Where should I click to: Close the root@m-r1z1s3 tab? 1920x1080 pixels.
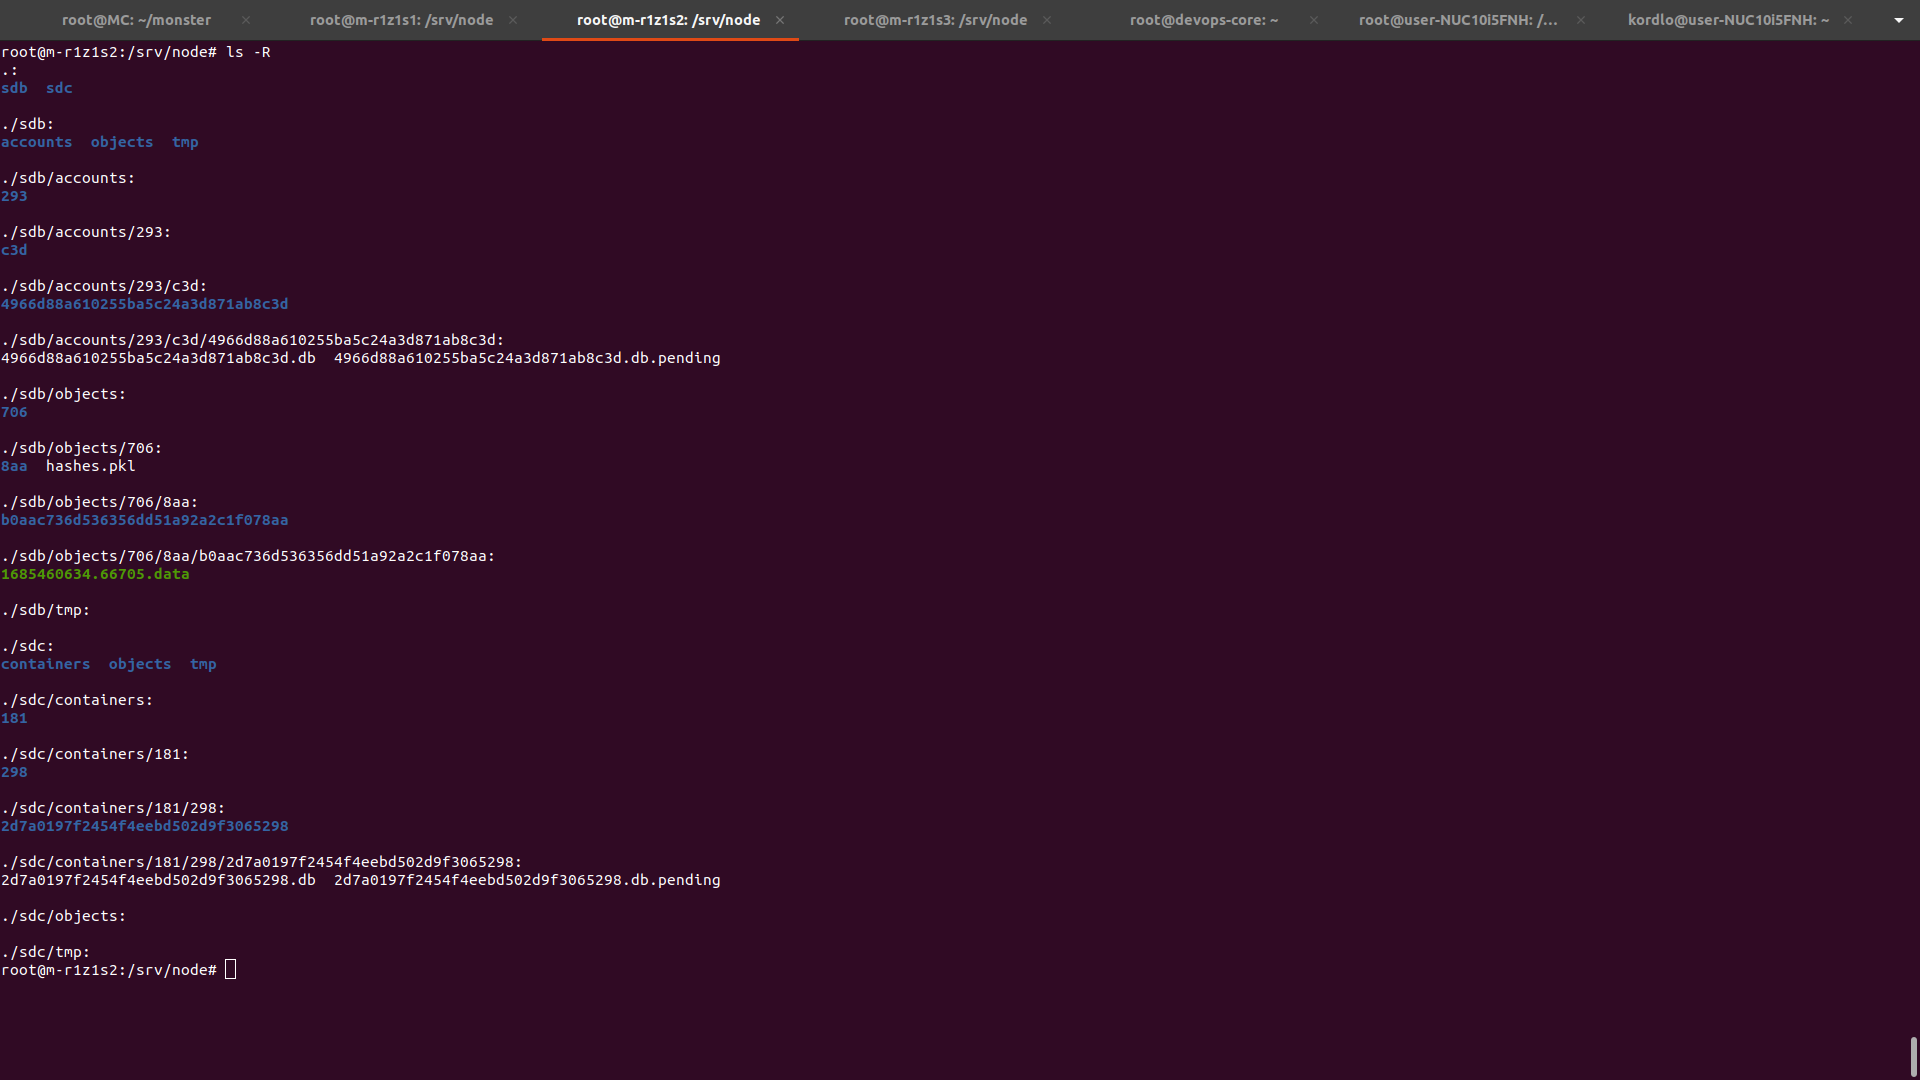tap(1047, 20)
